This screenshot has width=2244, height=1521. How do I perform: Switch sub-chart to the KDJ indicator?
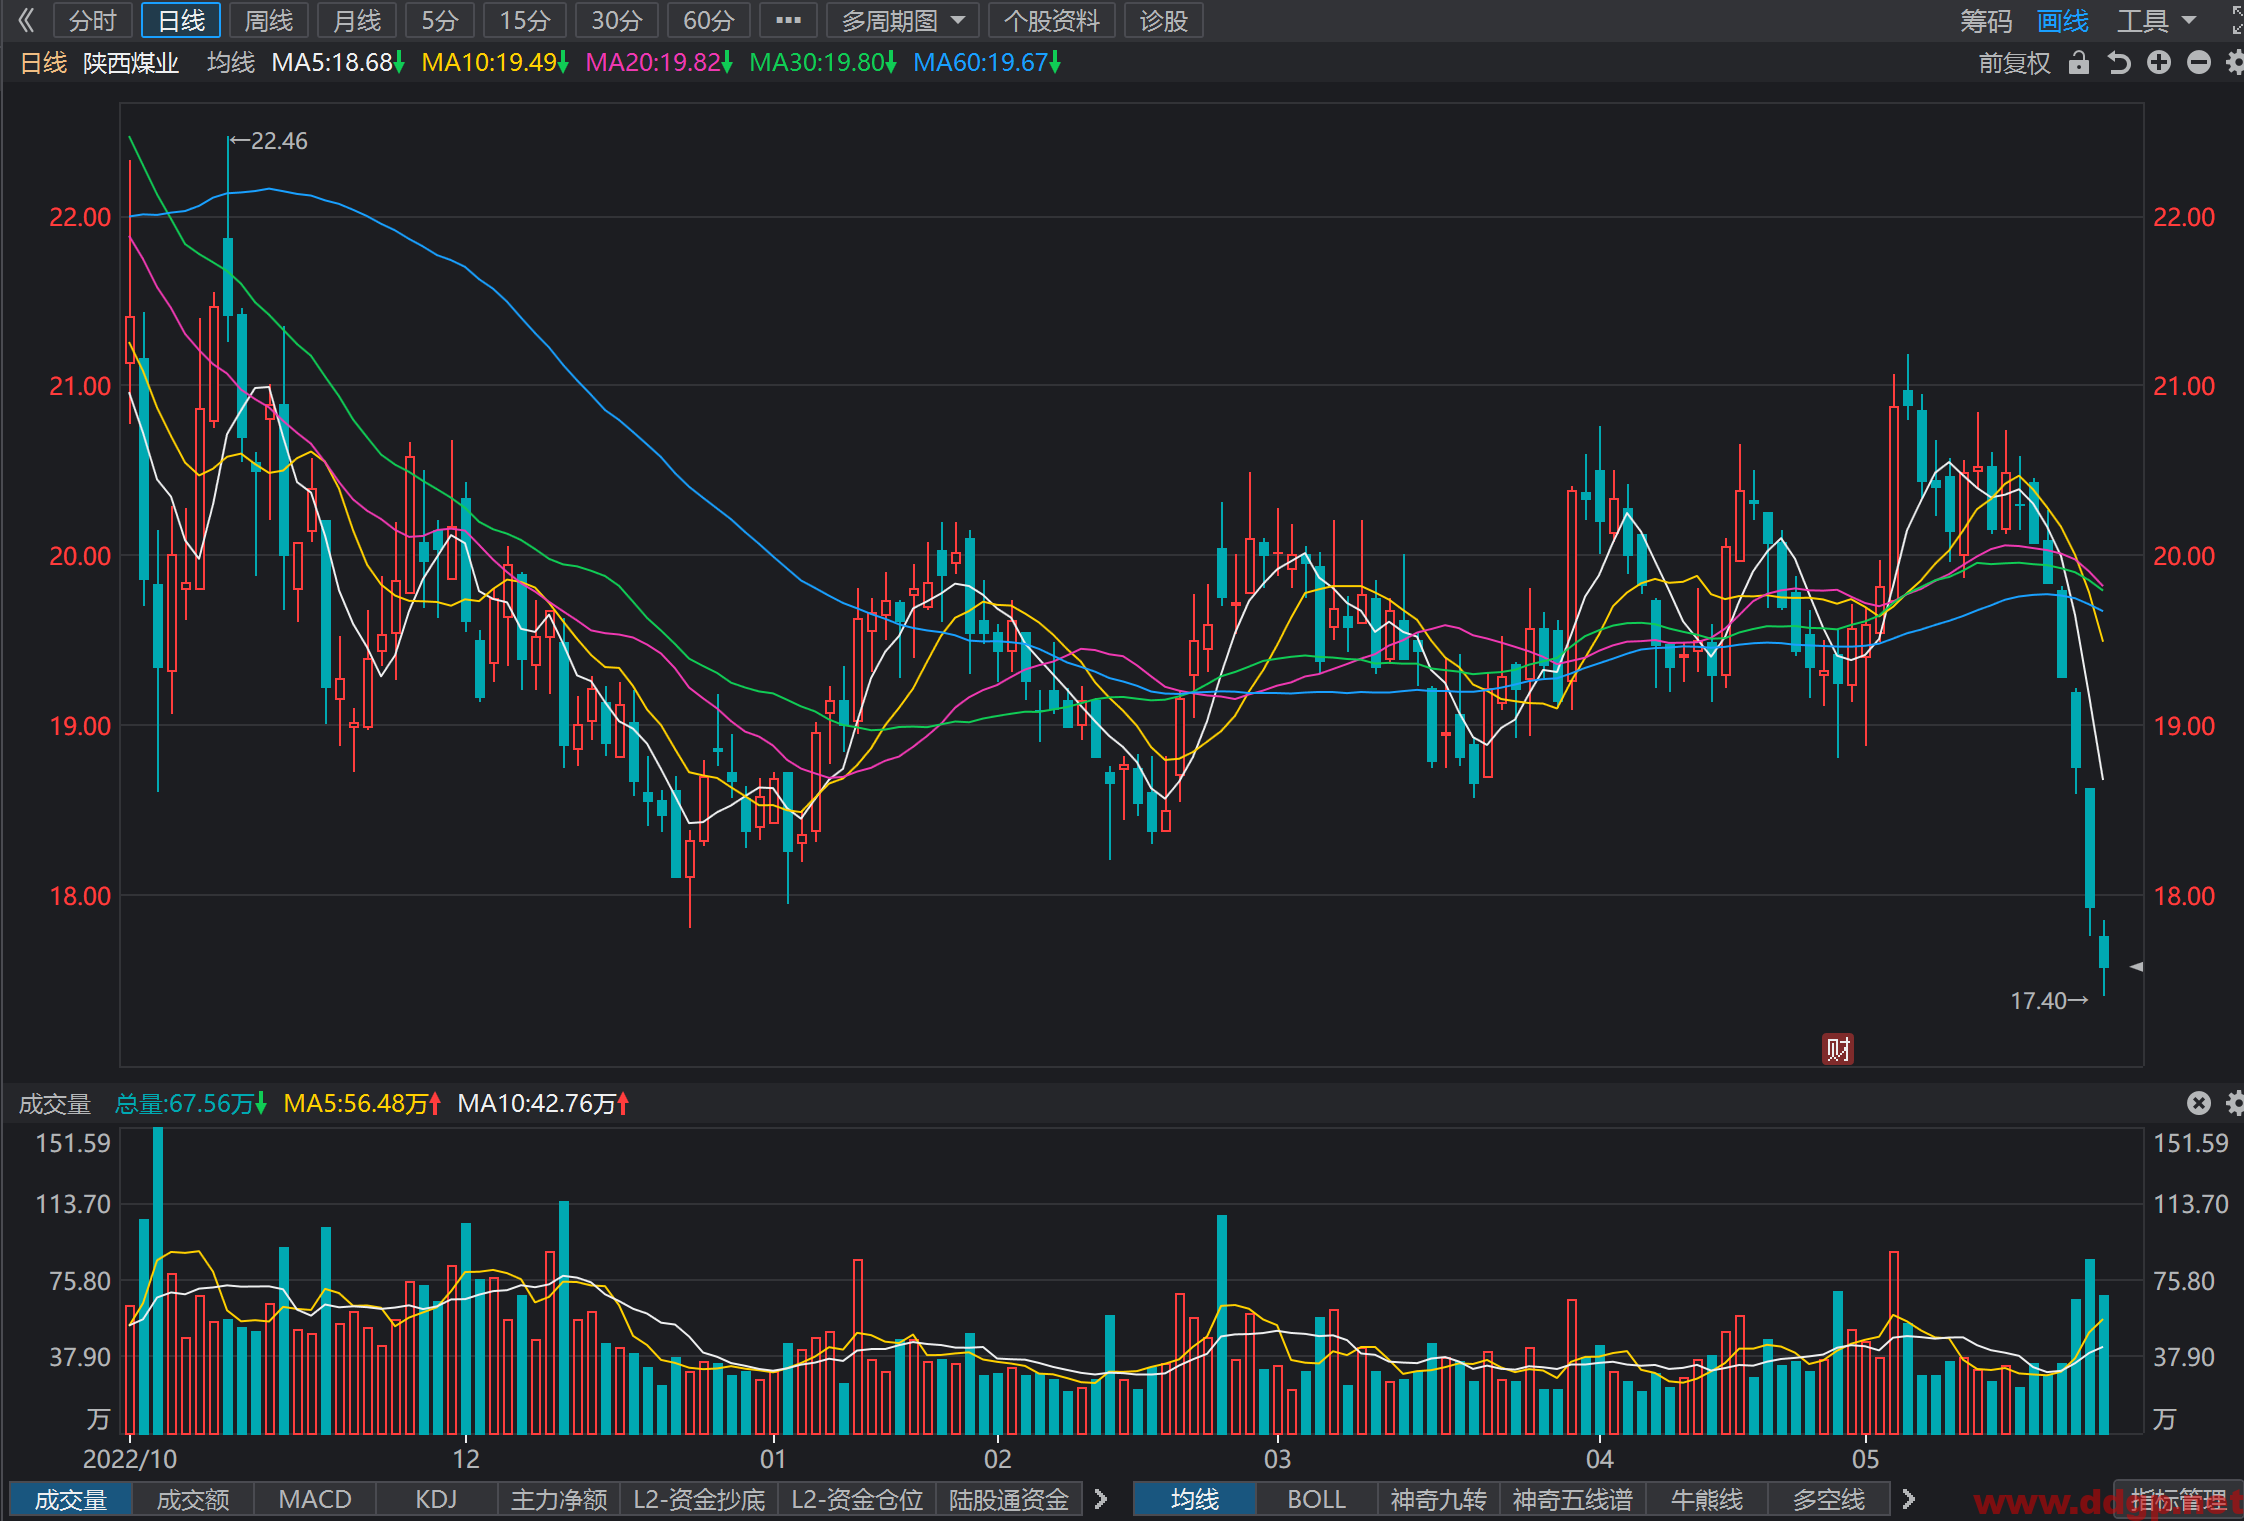coord(437,1500)
